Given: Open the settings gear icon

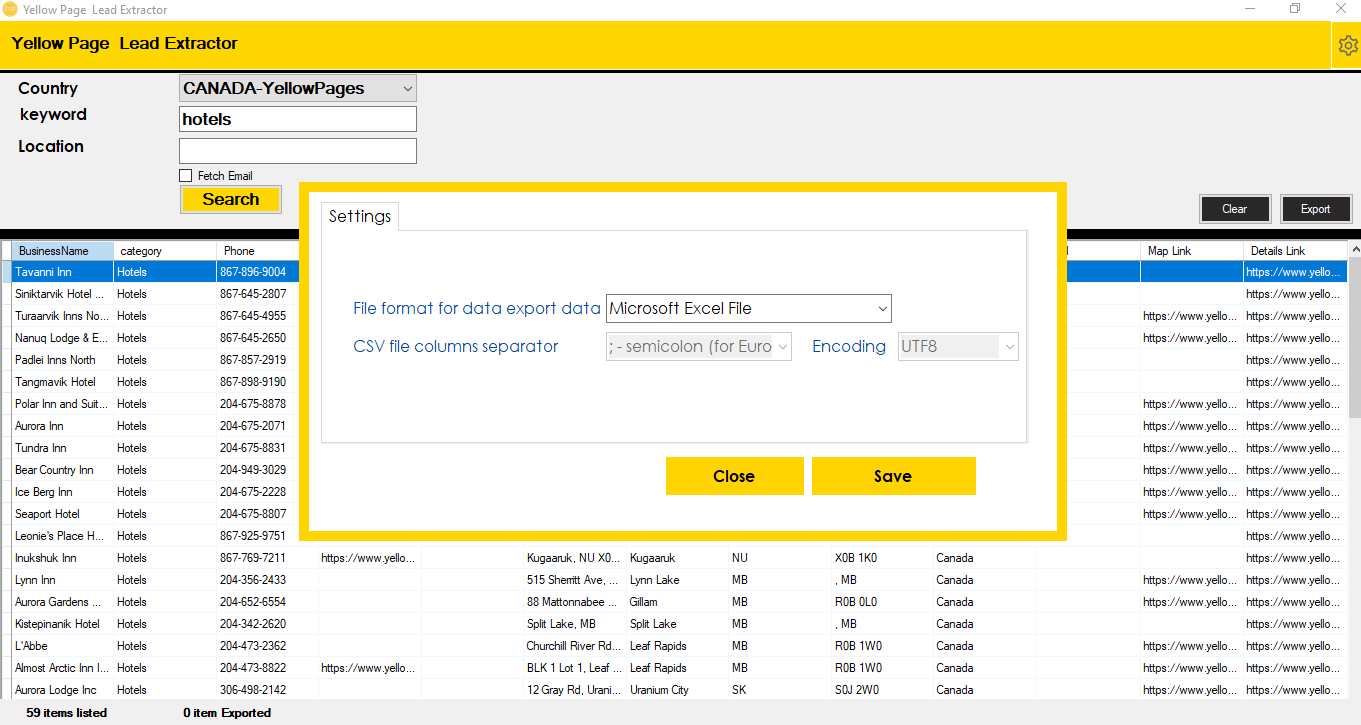Looking at the screenshot, I should [x=1348, y=44].
